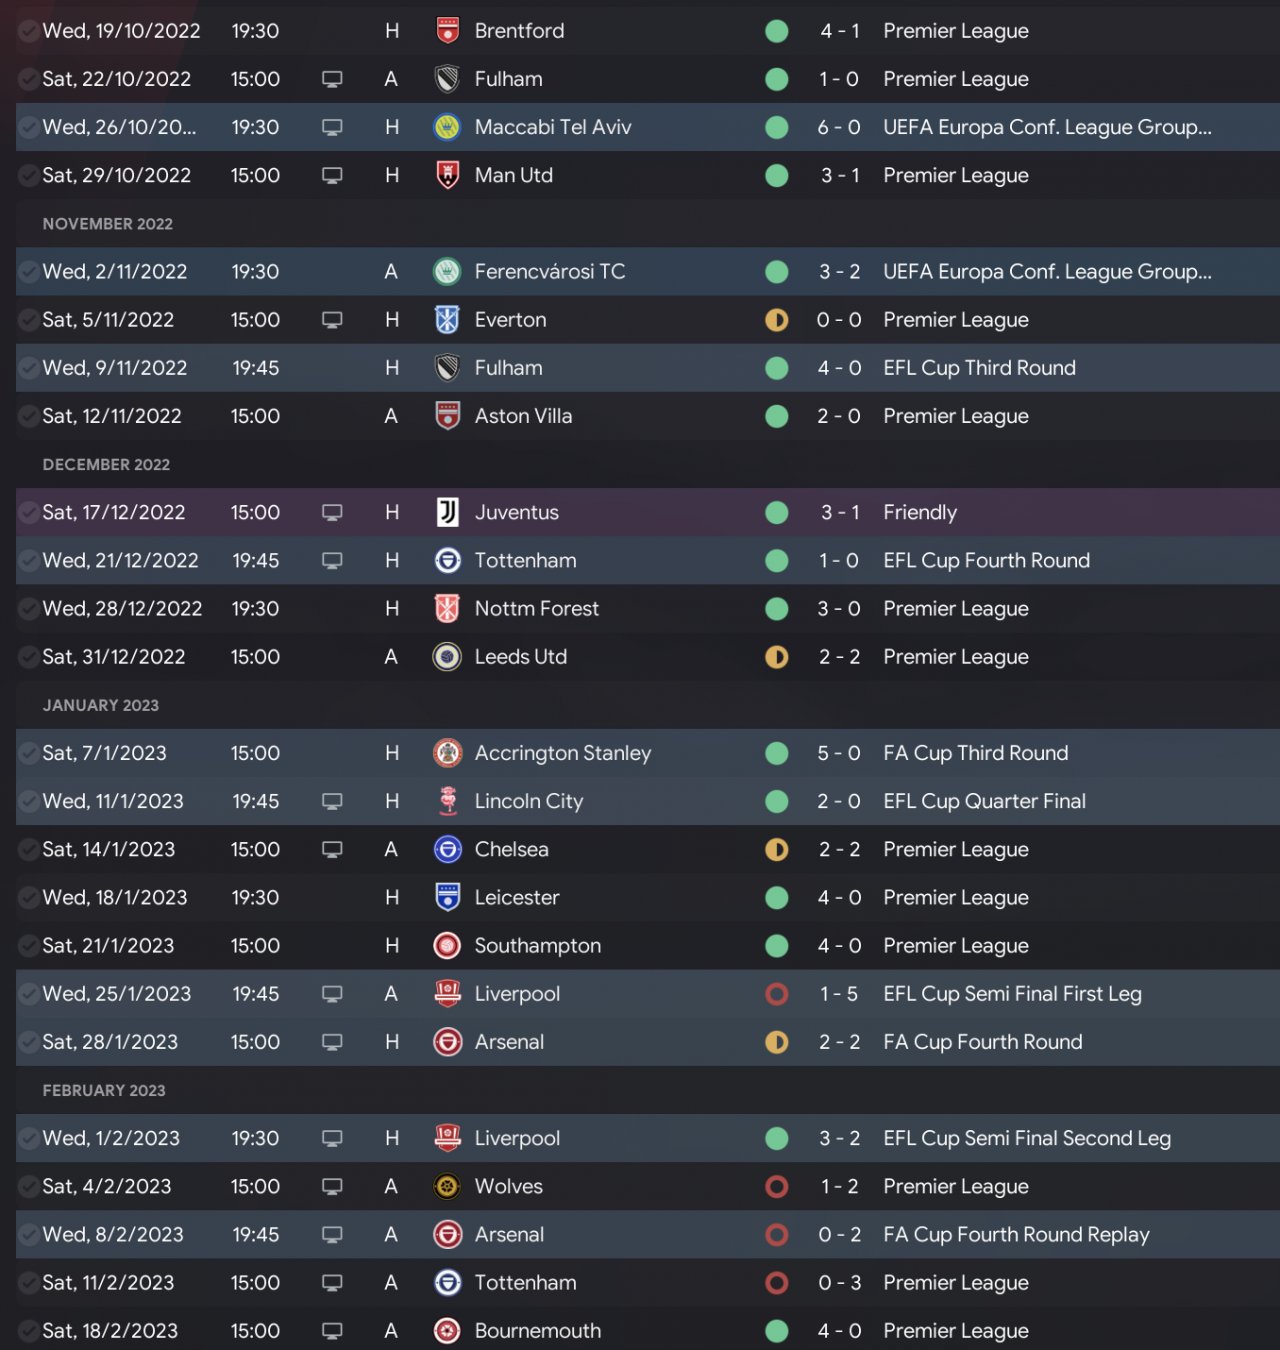Click the green win dot for Accrington Stanley
1280x1350 pixels.
tap(777, 753)
